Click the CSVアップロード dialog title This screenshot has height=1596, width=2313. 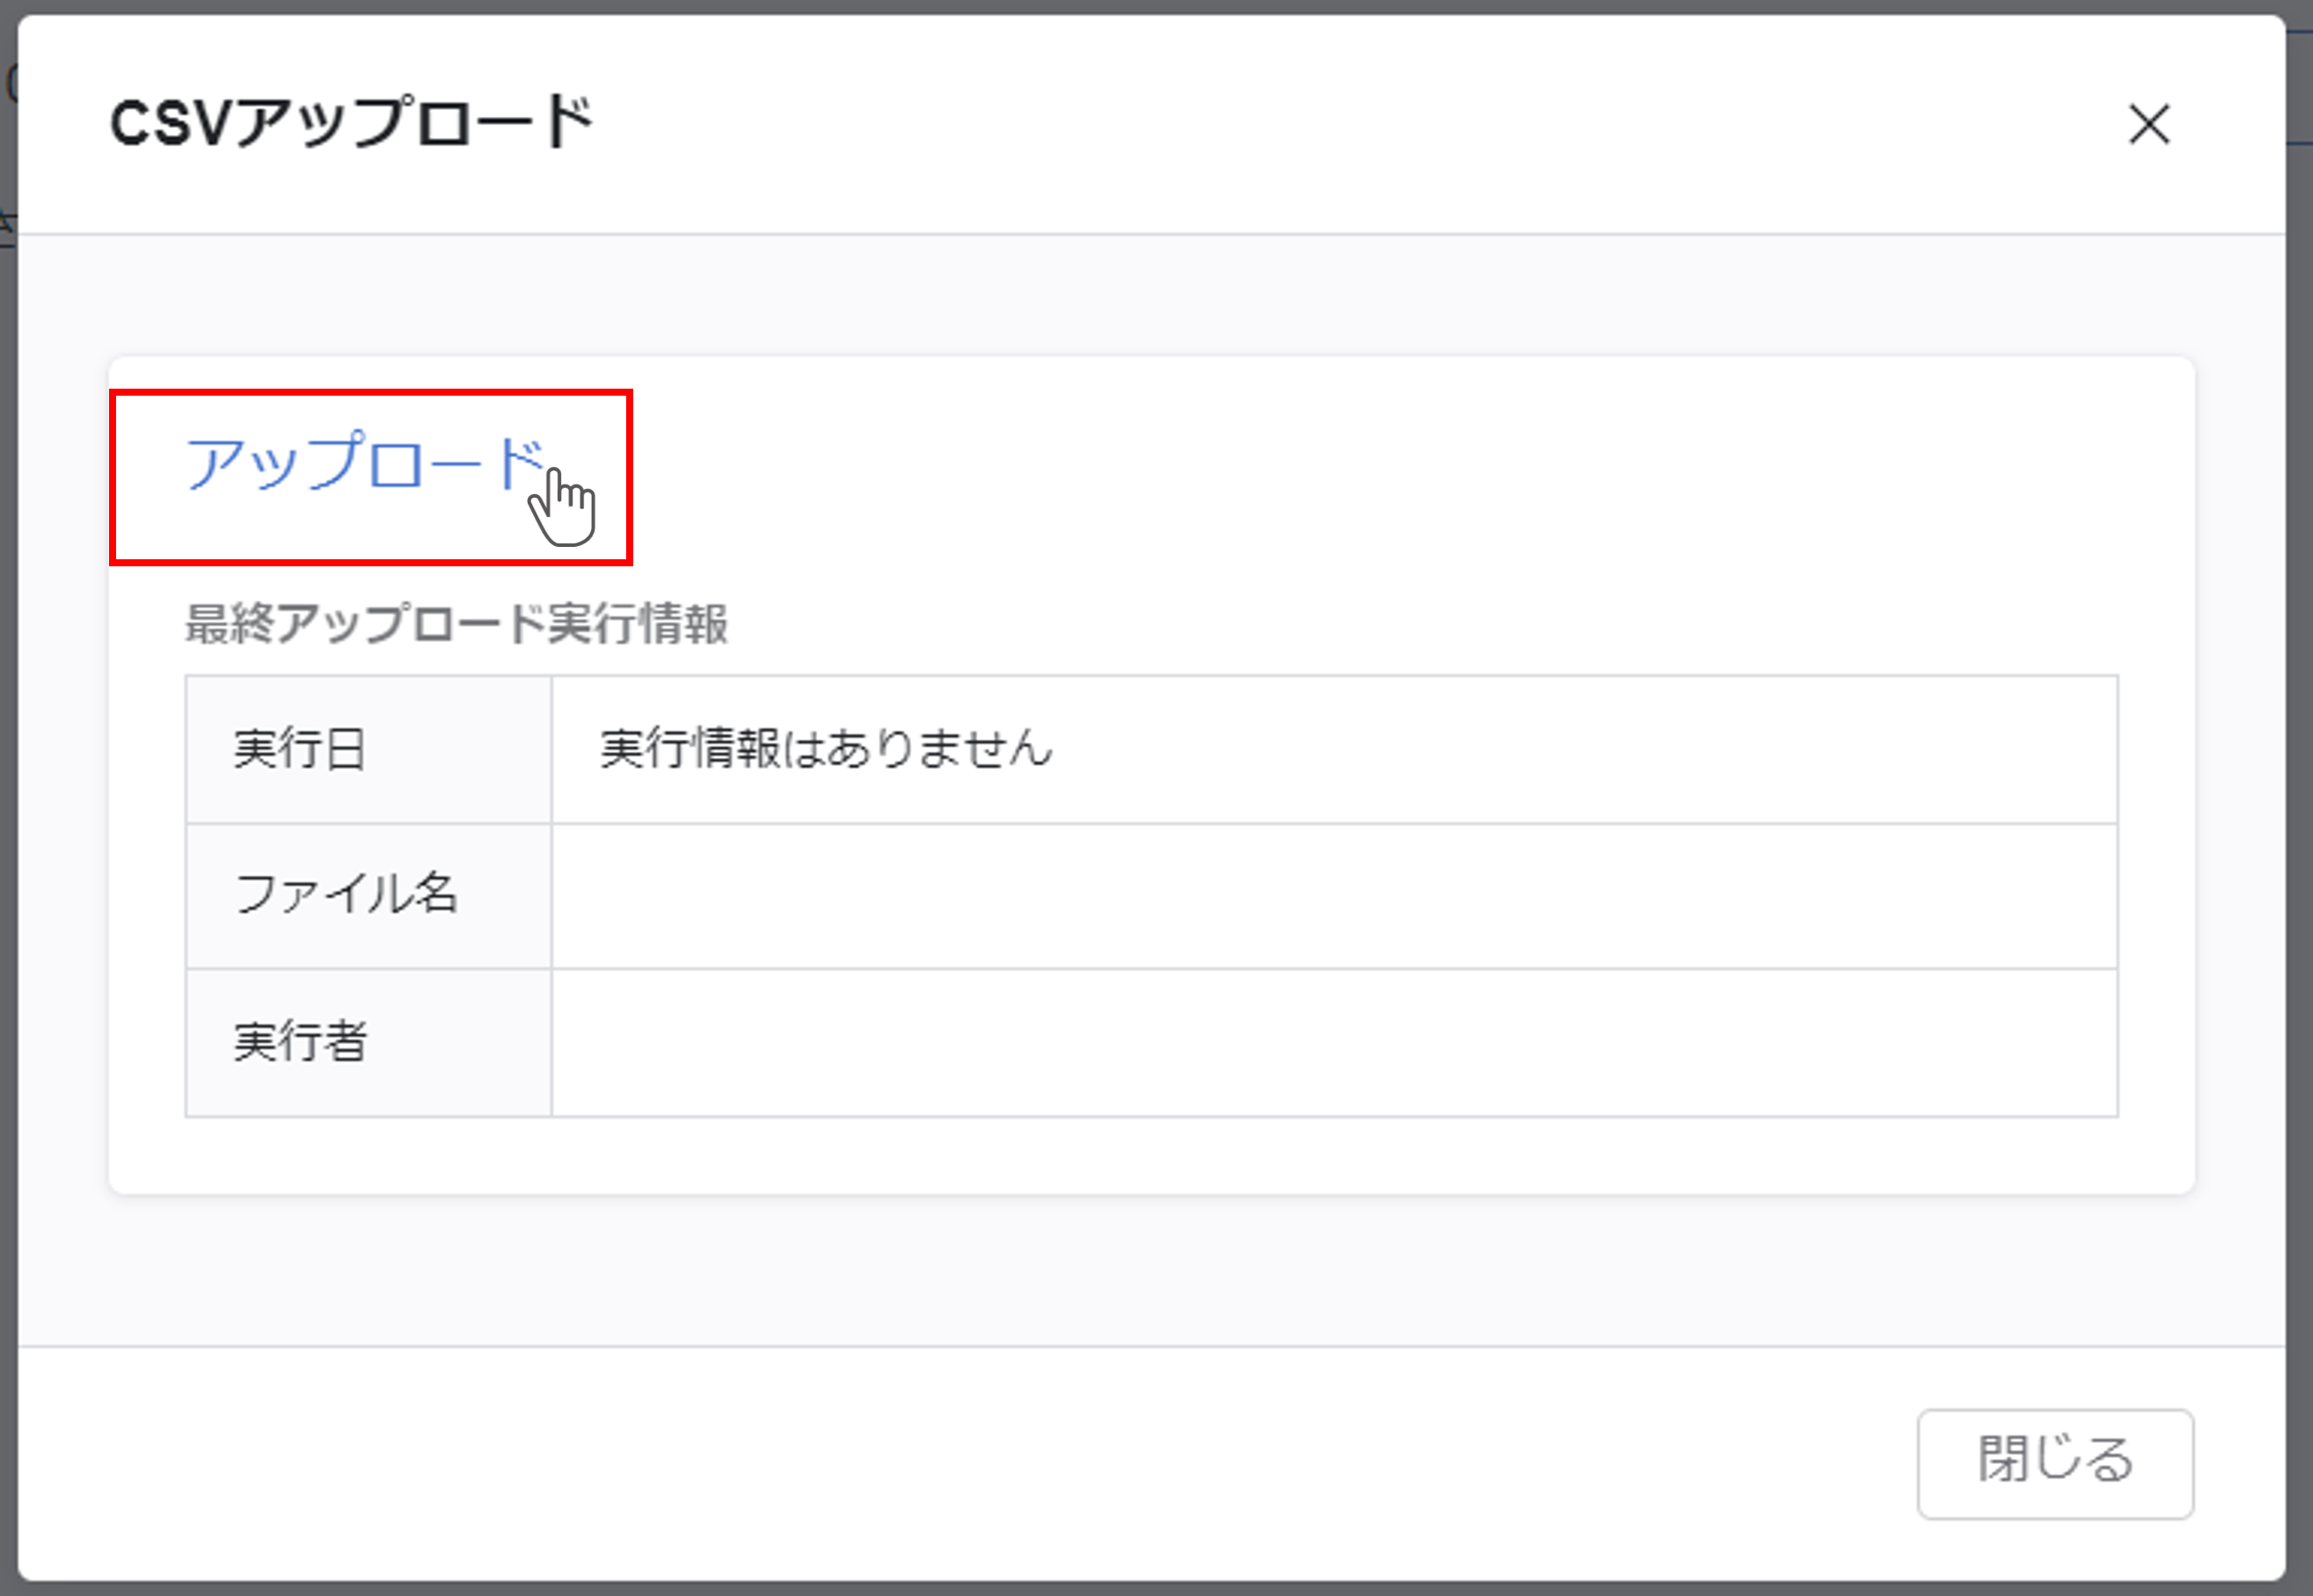pyautogui.click(x=351, y=123)
